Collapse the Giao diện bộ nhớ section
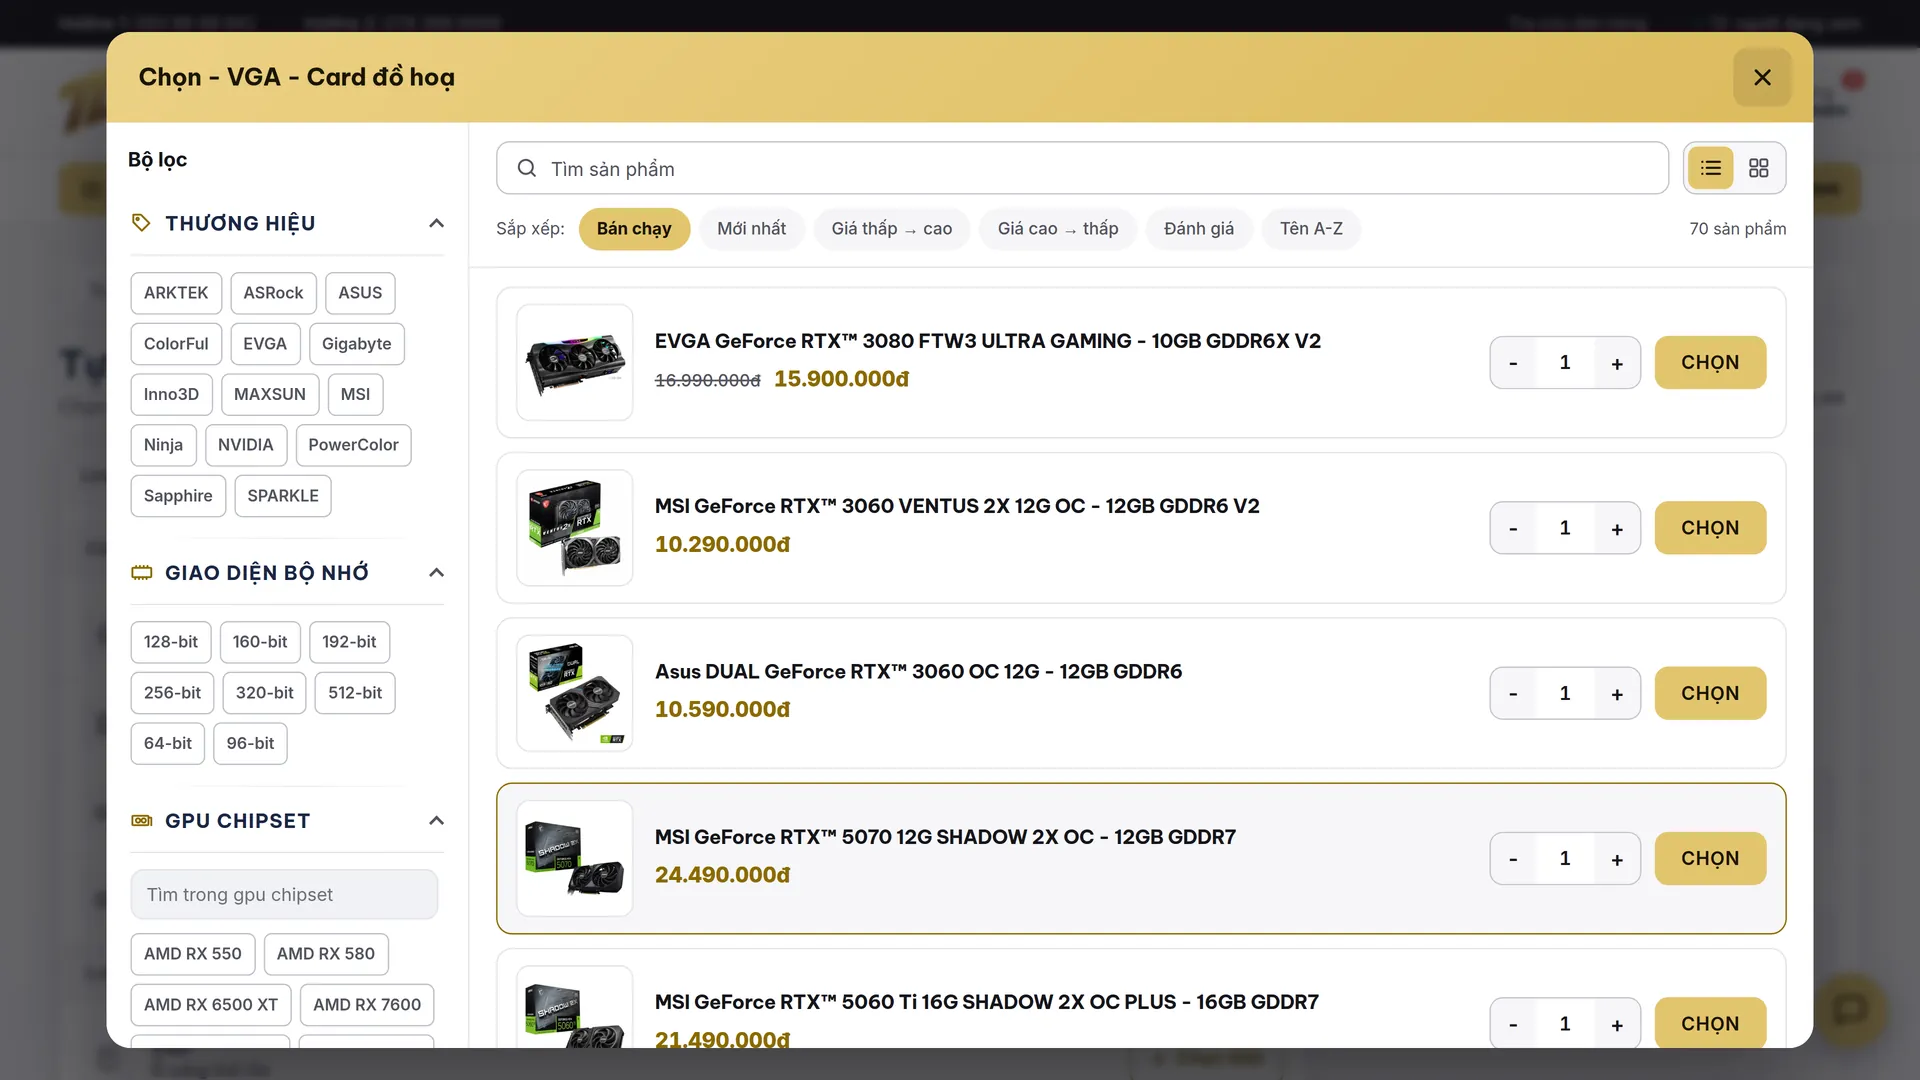Viewport: 1920px width, 1080px height. (436, 573)
